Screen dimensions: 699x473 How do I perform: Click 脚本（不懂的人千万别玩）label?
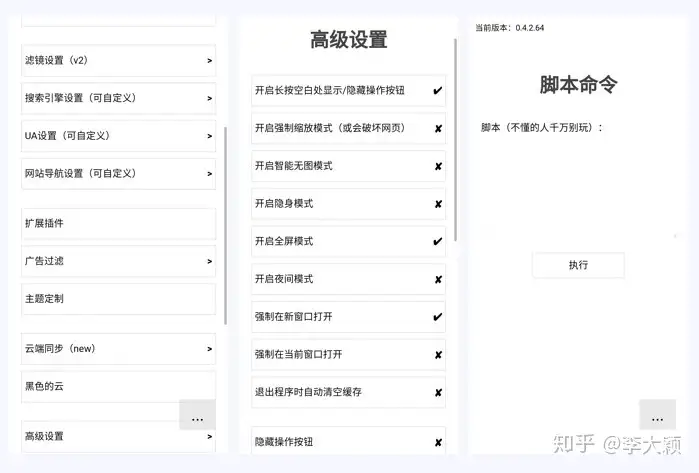click(542, 128)
